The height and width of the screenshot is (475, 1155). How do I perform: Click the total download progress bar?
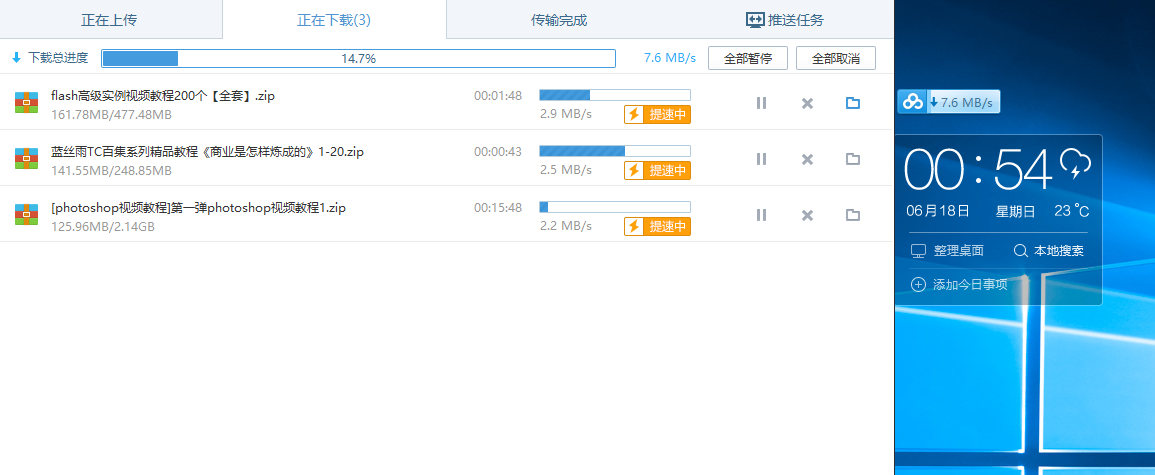358,58
